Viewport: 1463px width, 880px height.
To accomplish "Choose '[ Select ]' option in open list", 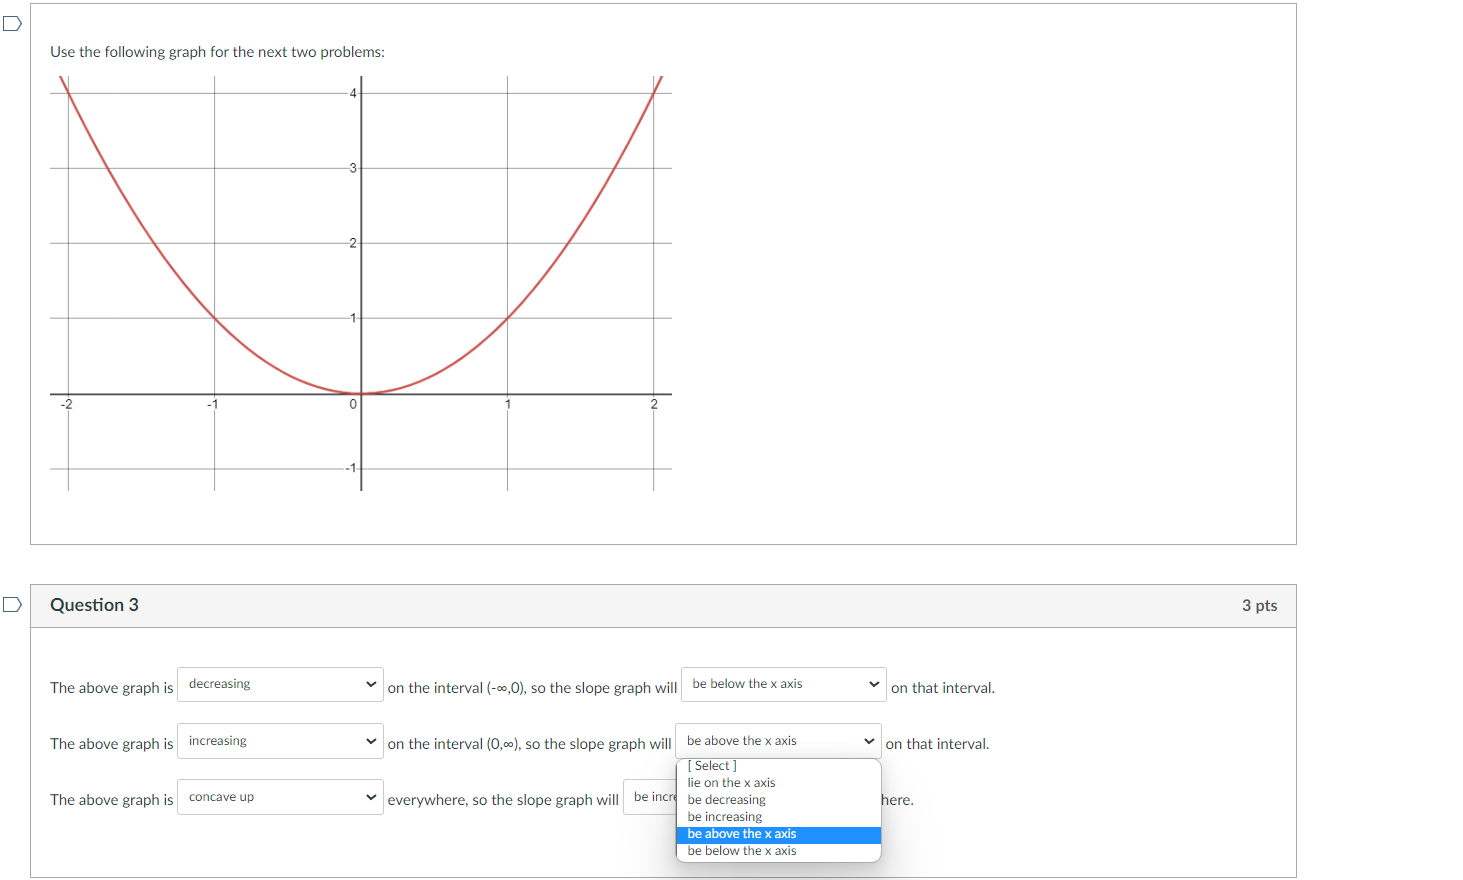I will pos(778,766).
